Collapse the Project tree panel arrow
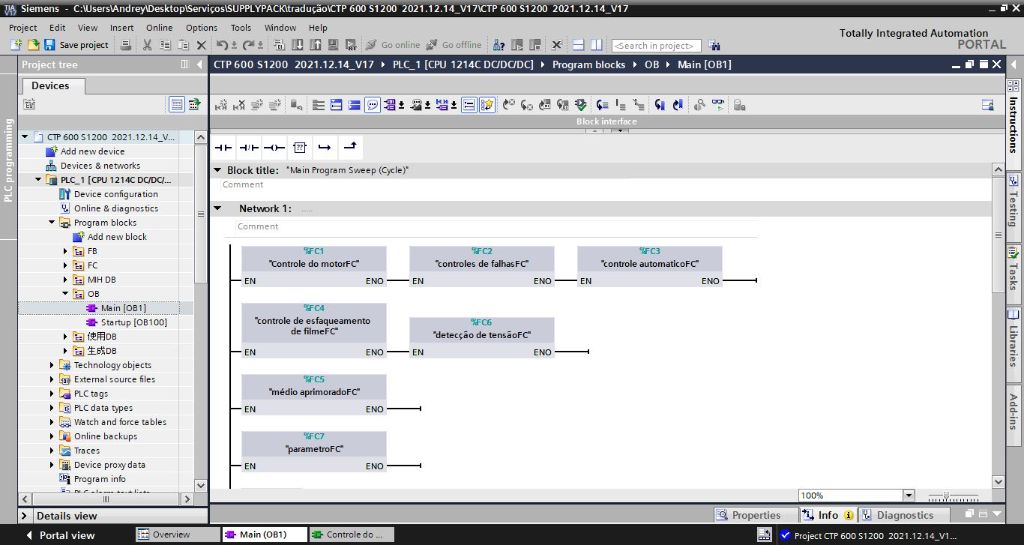 [x=200, y=65]
